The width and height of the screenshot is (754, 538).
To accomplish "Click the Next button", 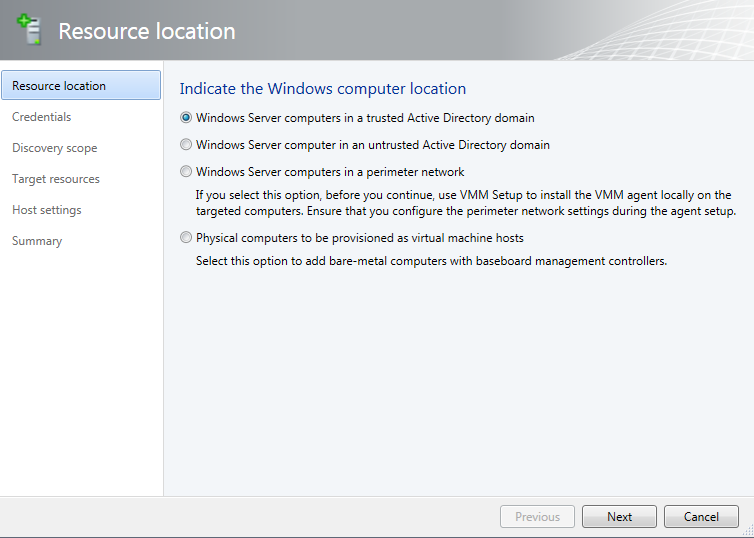I will point(619,516).
